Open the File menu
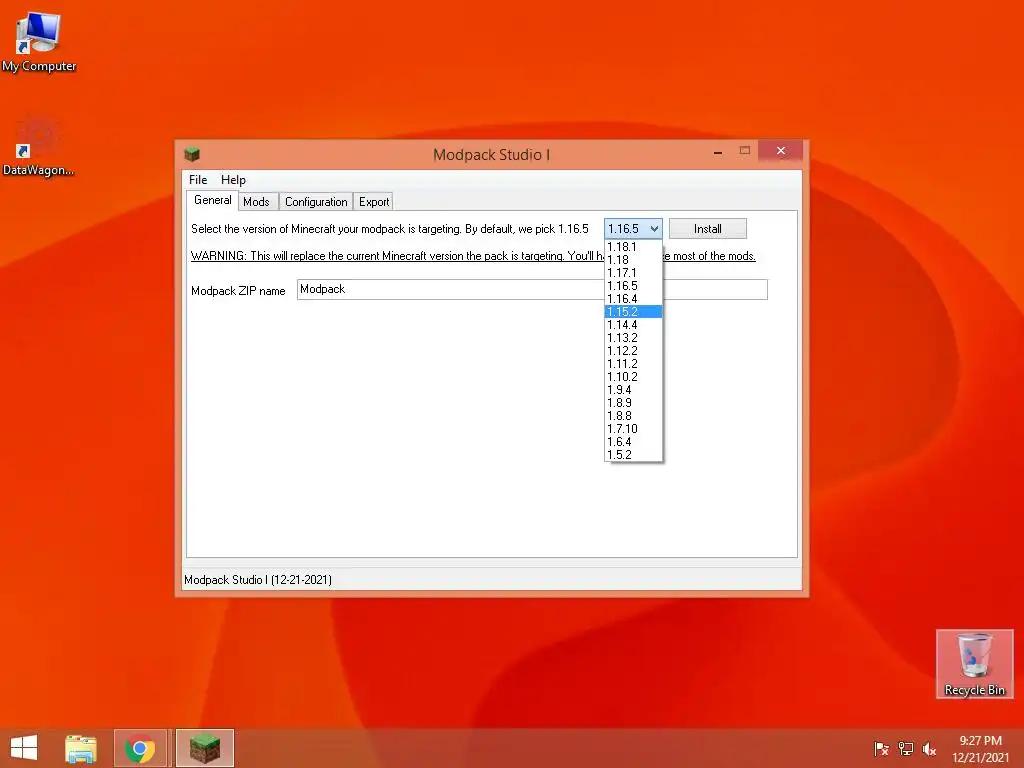Screen dimensions: 1024x768 pos(198,180)
